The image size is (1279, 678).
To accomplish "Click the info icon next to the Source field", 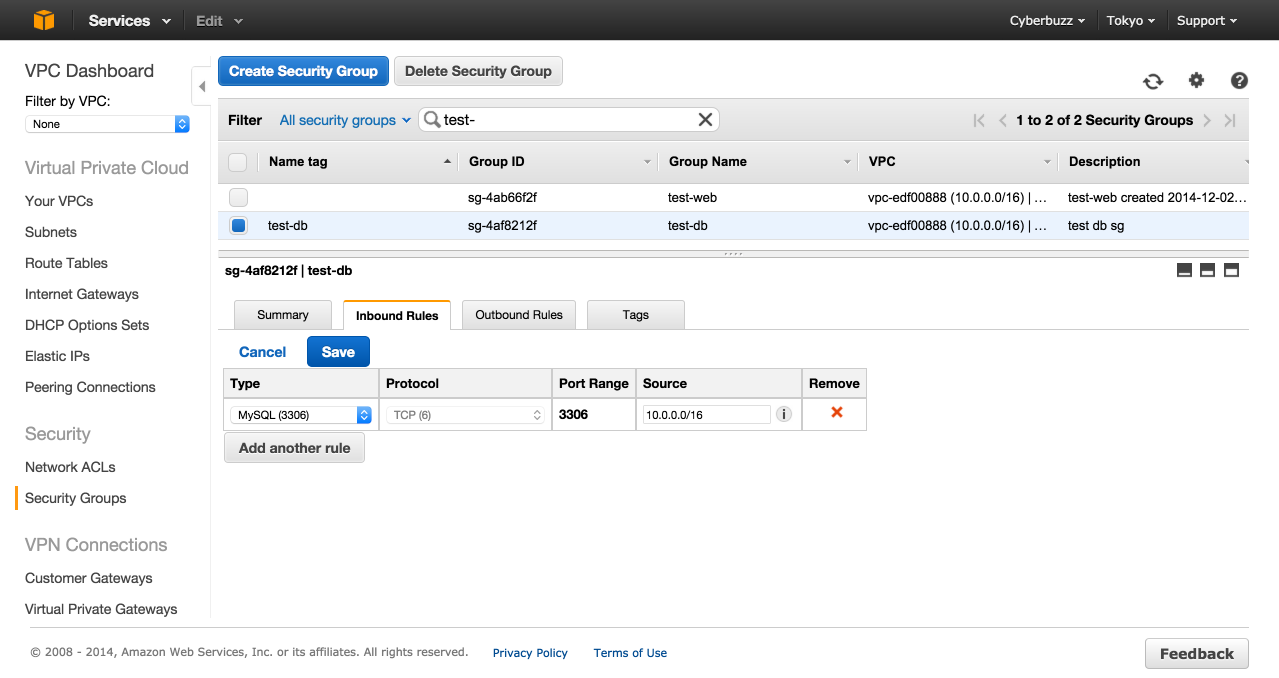I will (783, 413).
